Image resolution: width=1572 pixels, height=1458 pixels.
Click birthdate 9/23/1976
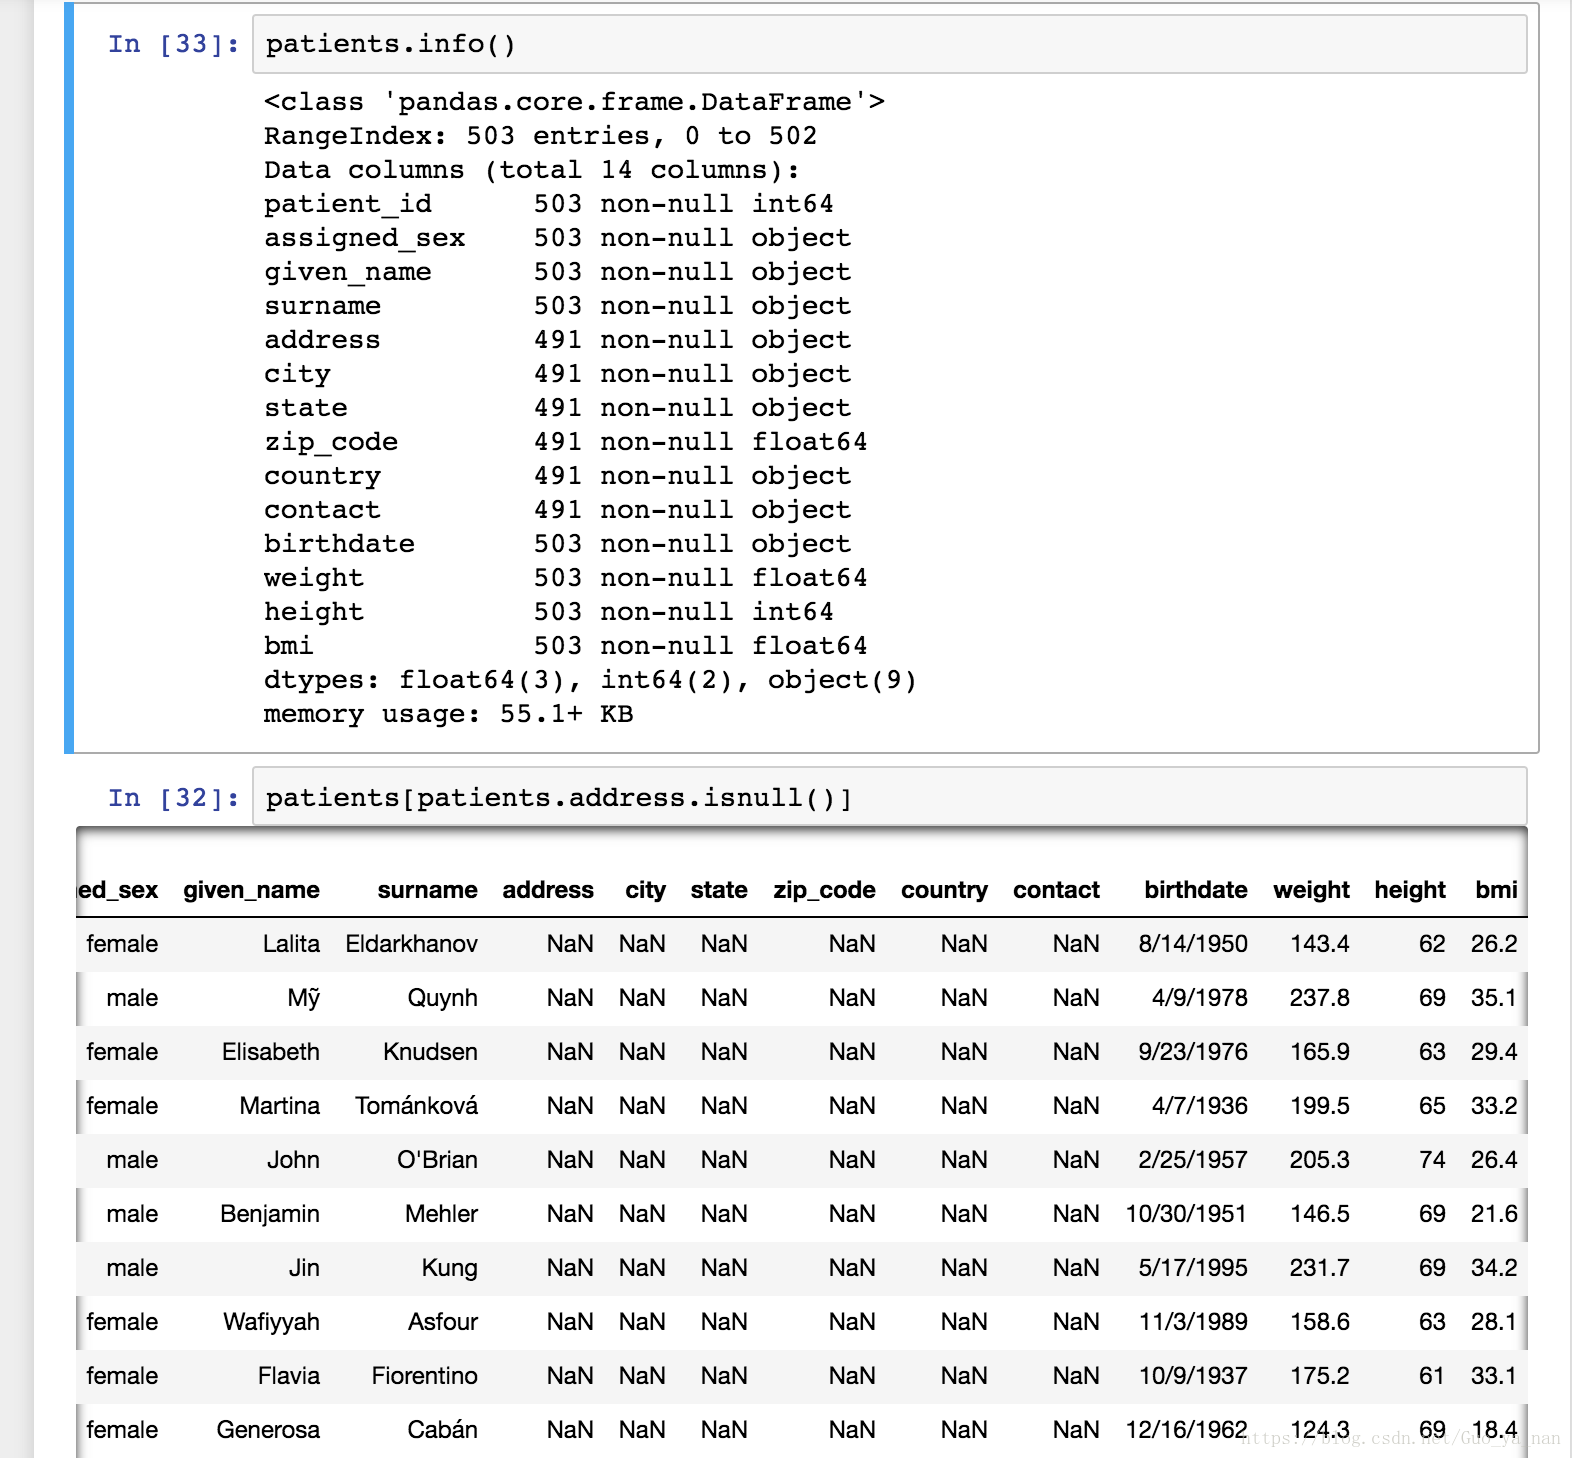point(1192,1052)
